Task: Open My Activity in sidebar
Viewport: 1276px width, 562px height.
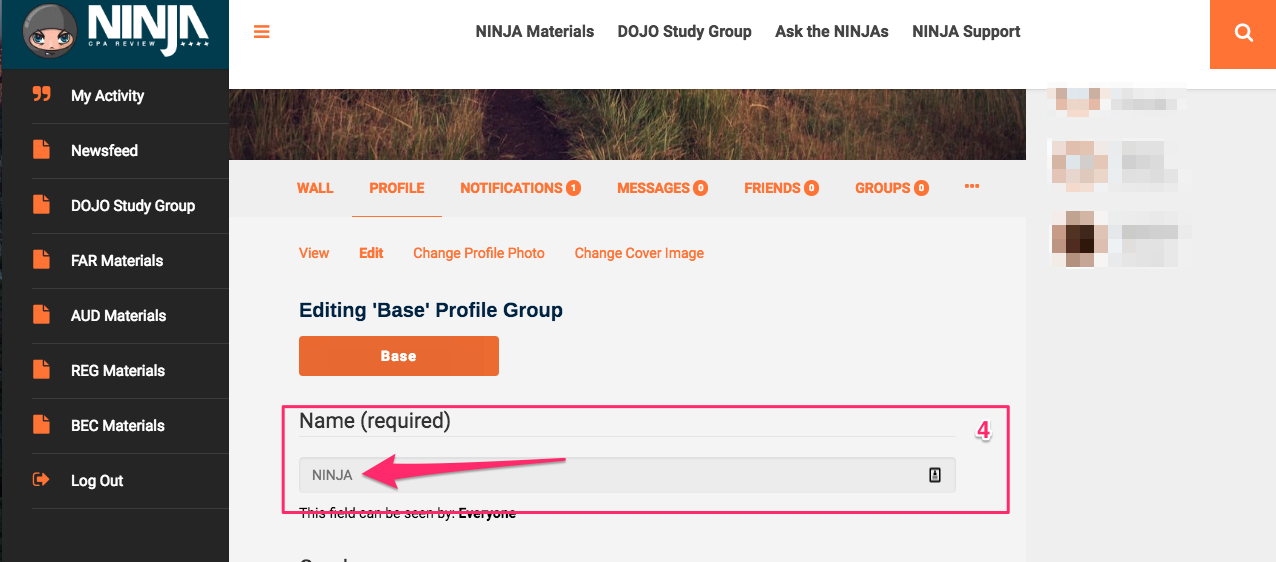Action: pos(108,96)
